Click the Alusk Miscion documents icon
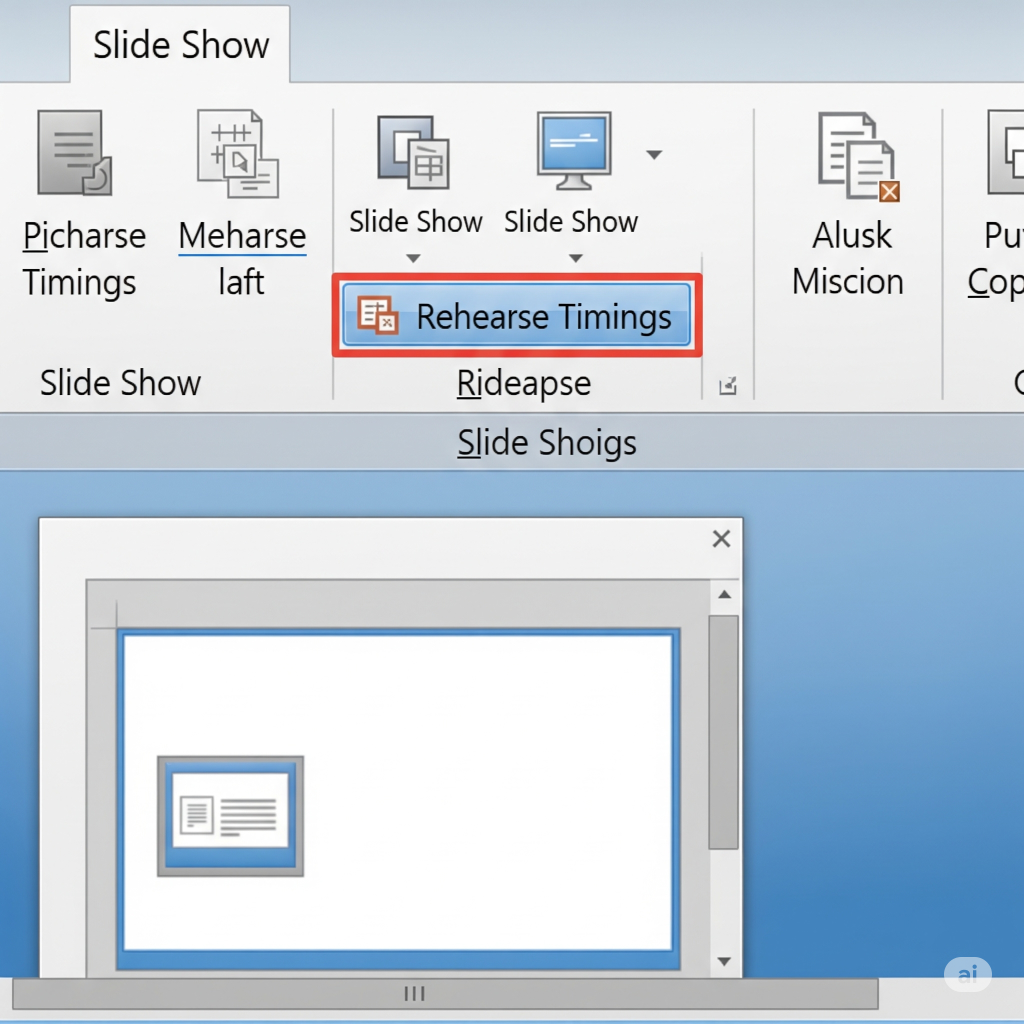Viewport: 1024px width, 1024px height. [856, 157]
